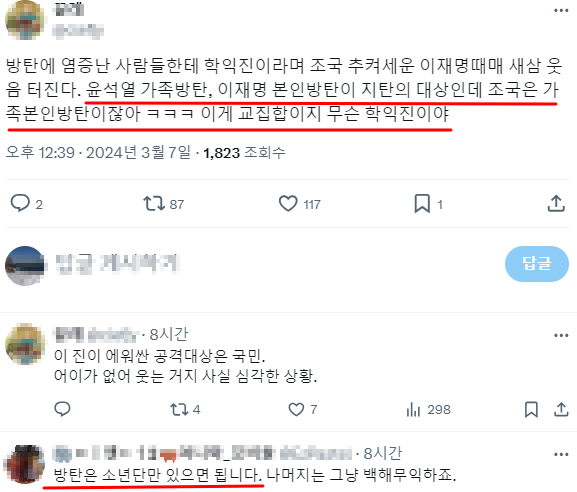Image resolution: width=577 pixels, height=492 pixels.
Task: Reply to the first comment via bubble icon
Action: [62, 409]
